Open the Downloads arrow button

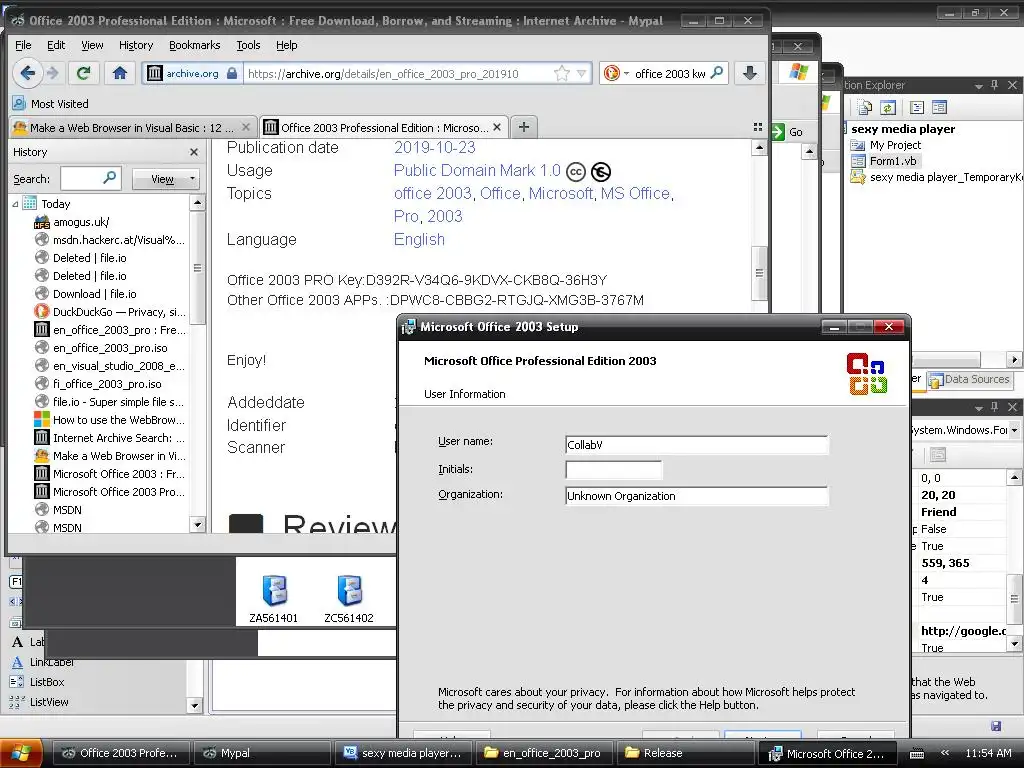point(750,73)
